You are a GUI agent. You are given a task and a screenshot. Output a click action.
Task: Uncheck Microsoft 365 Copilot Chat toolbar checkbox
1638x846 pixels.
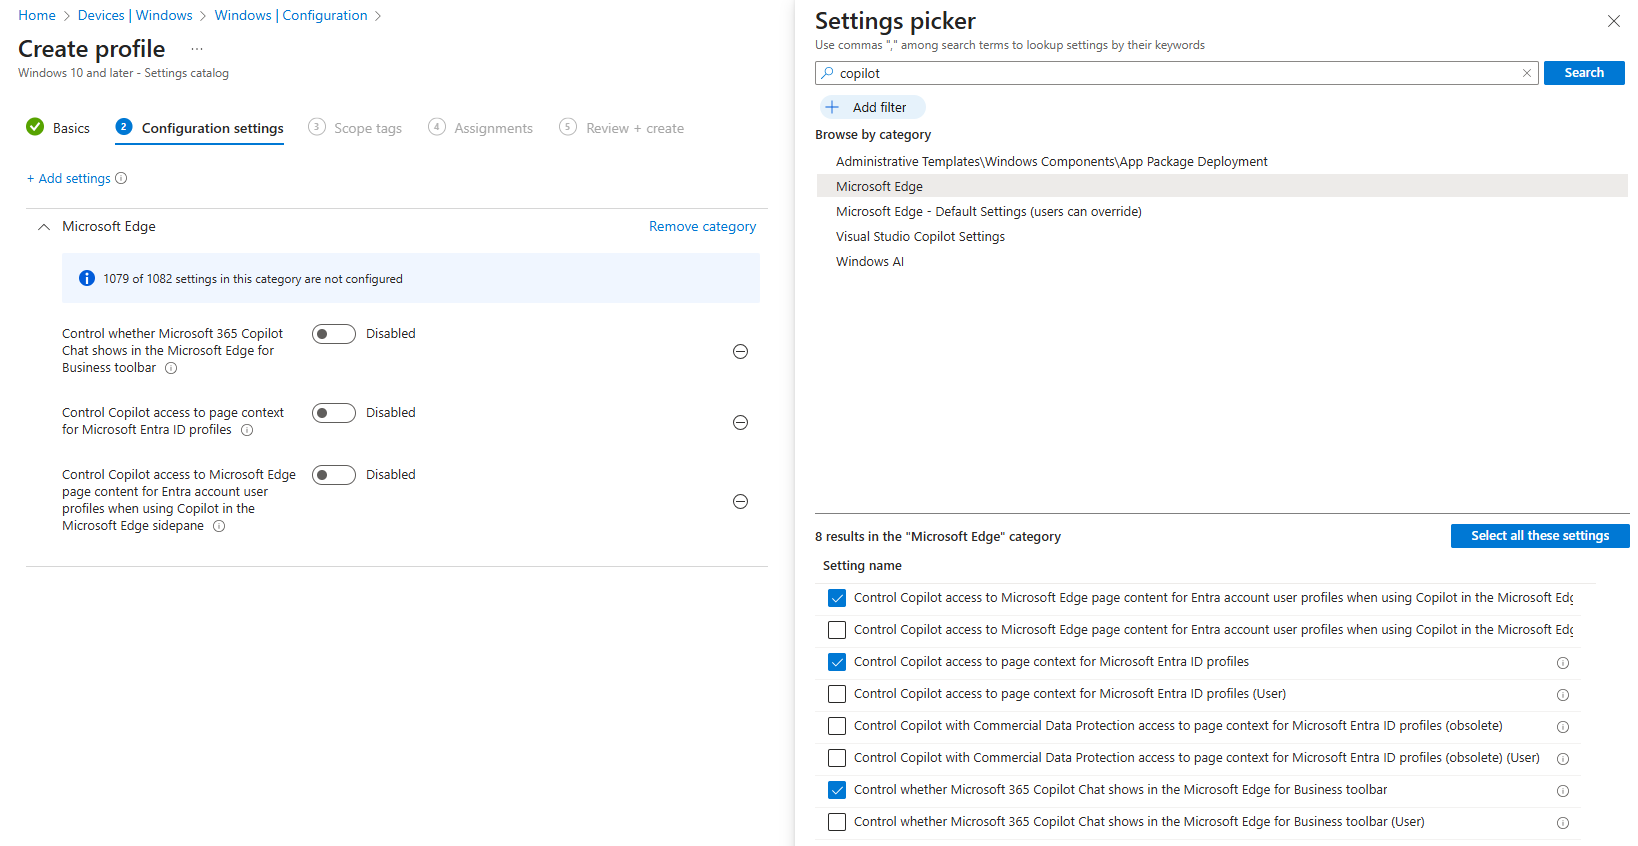click(837, 790)
